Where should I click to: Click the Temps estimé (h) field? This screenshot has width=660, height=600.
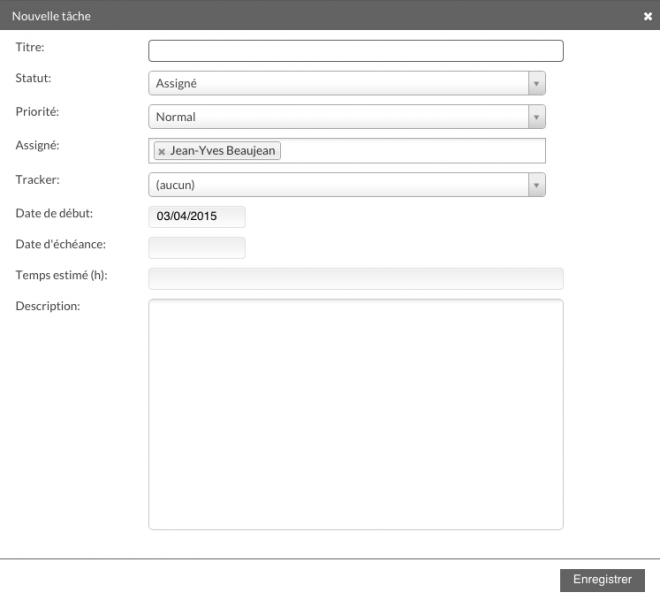(x=356, y=279)
